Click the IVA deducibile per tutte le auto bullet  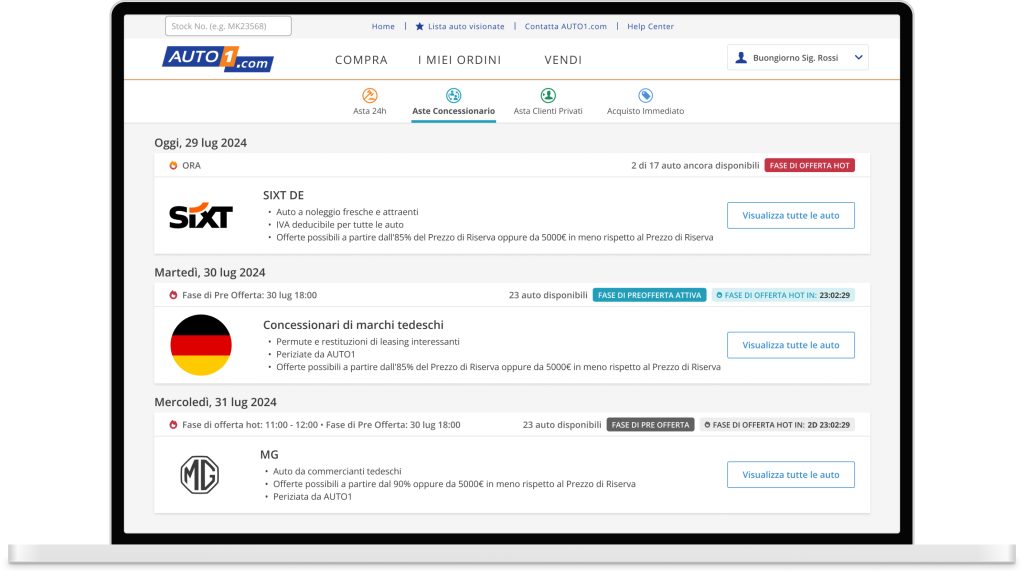(x=340, y=225)
